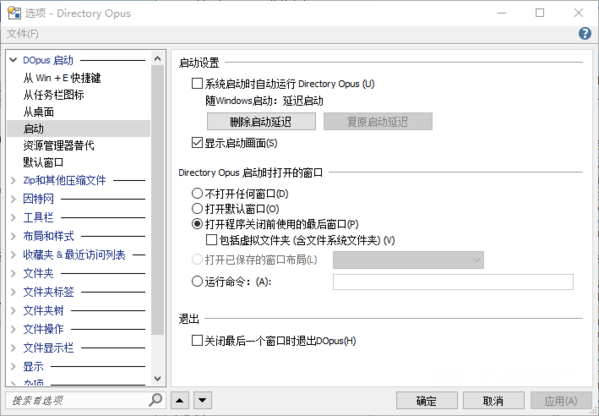Click category list scrollbar down arrow
Image resolution: width=599 pixels, height=416 pixels.
(158, 378)
